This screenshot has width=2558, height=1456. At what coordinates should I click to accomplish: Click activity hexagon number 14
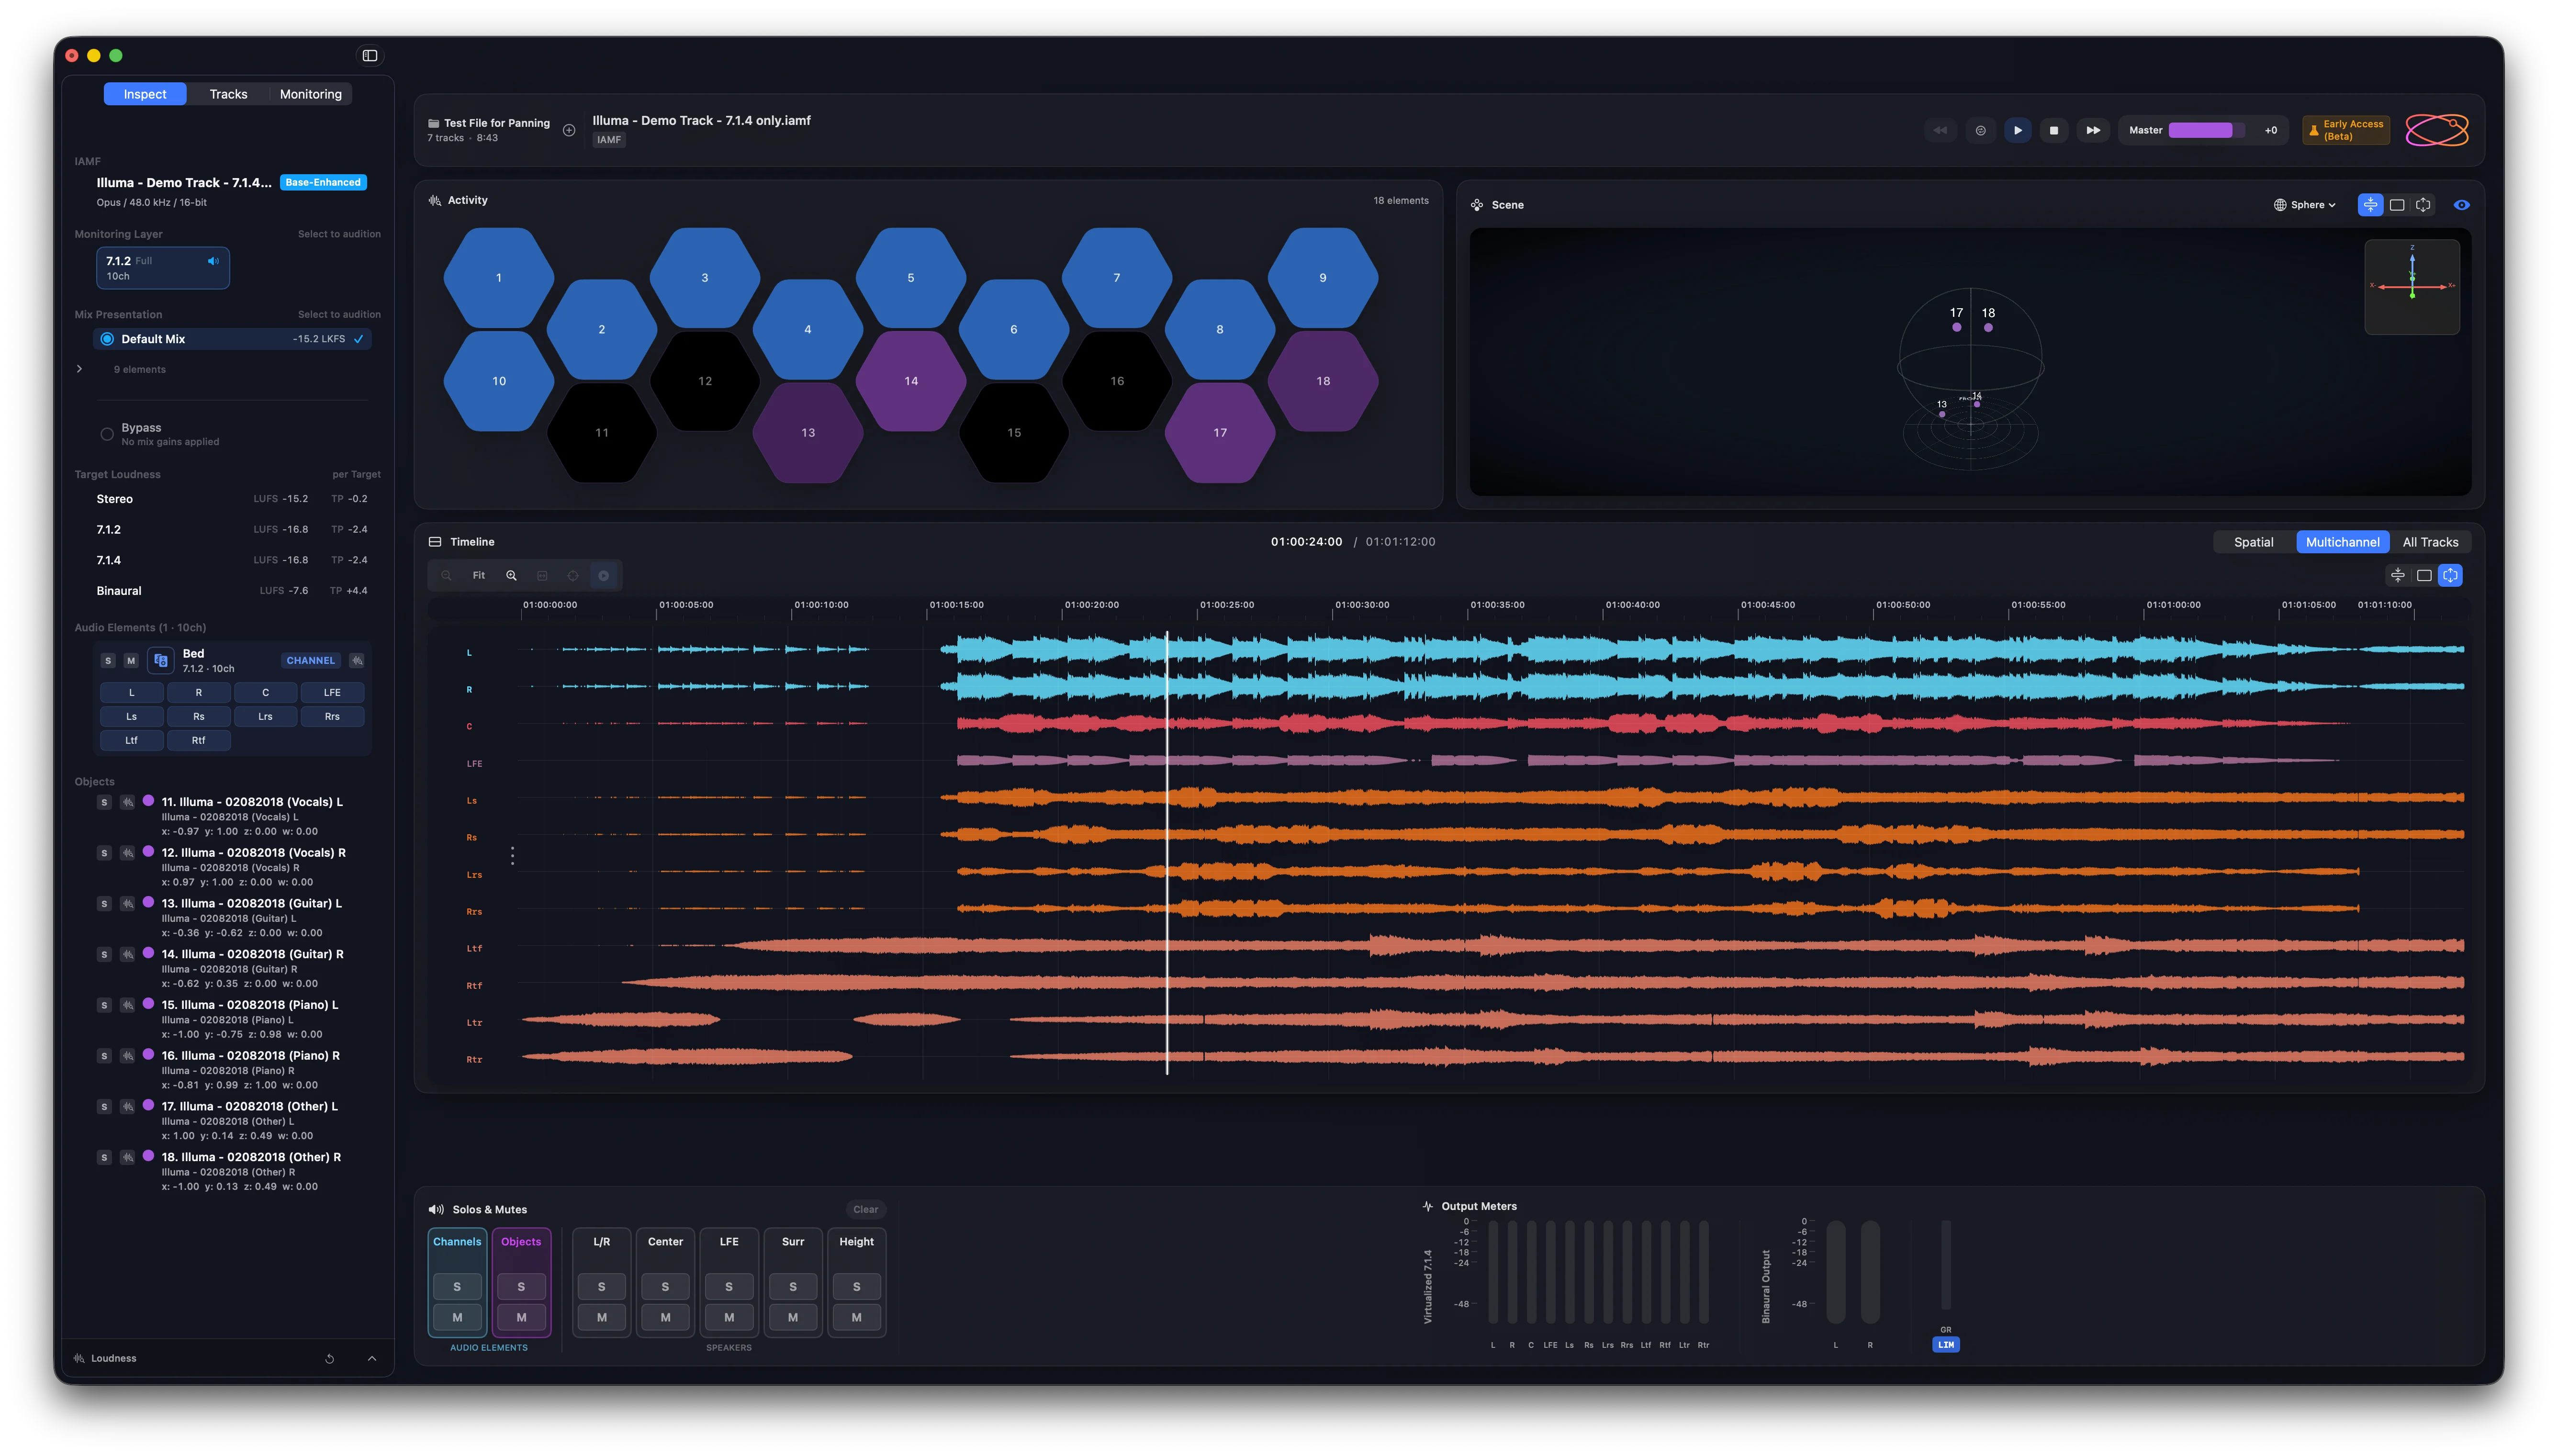(911, 382)
